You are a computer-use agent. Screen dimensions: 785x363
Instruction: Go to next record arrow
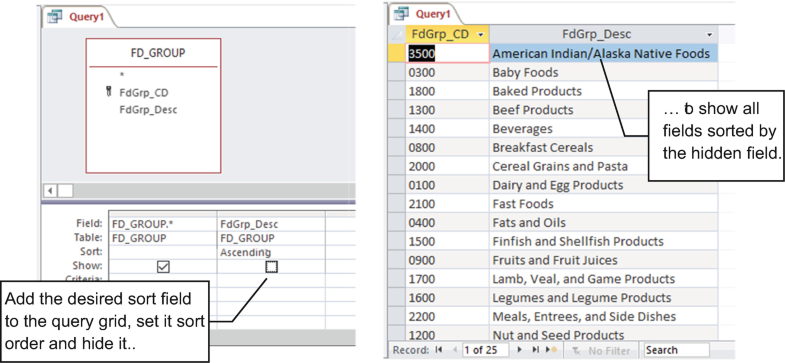520,350
